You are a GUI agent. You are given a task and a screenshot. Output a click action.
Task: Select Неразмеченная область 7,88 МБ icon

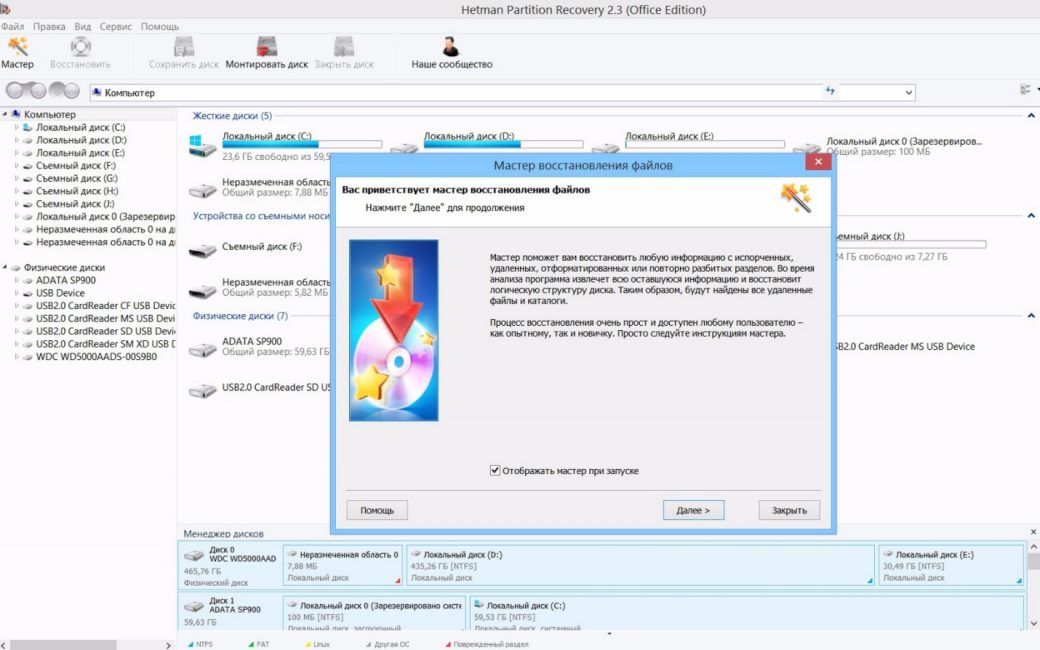pyautogui.click(x=203, y=190)
